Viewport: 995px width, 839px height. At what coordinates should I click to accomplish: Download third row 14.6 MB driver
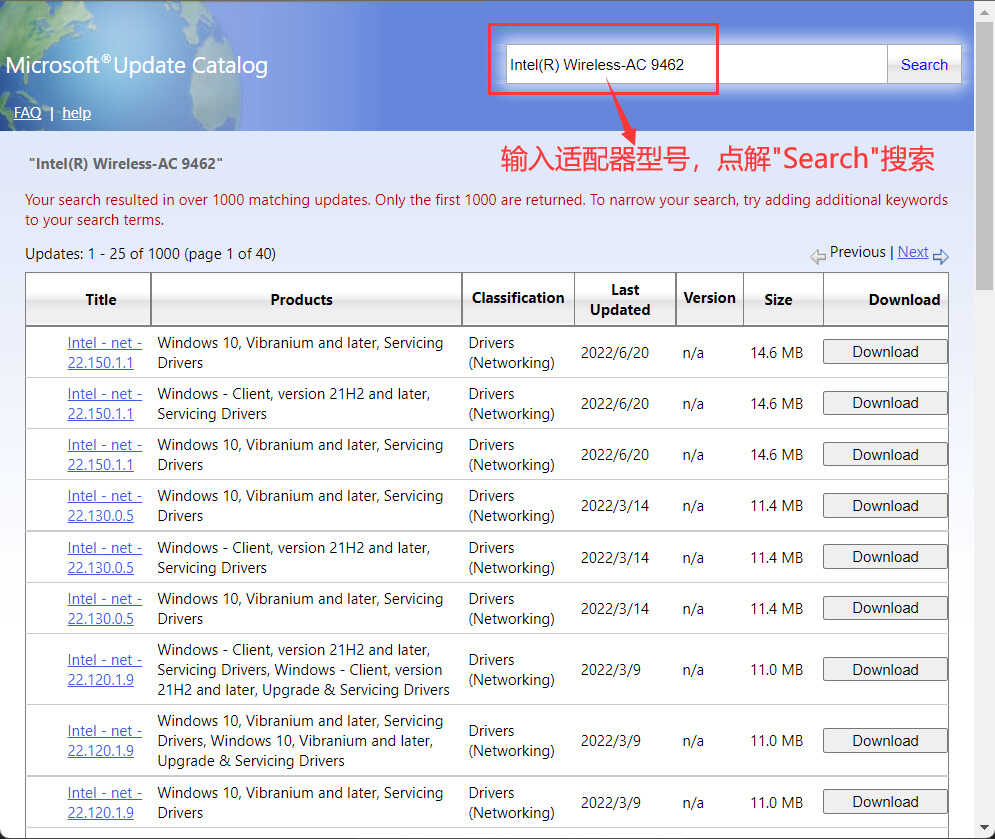pyautogui.click(x=885, y=454)
